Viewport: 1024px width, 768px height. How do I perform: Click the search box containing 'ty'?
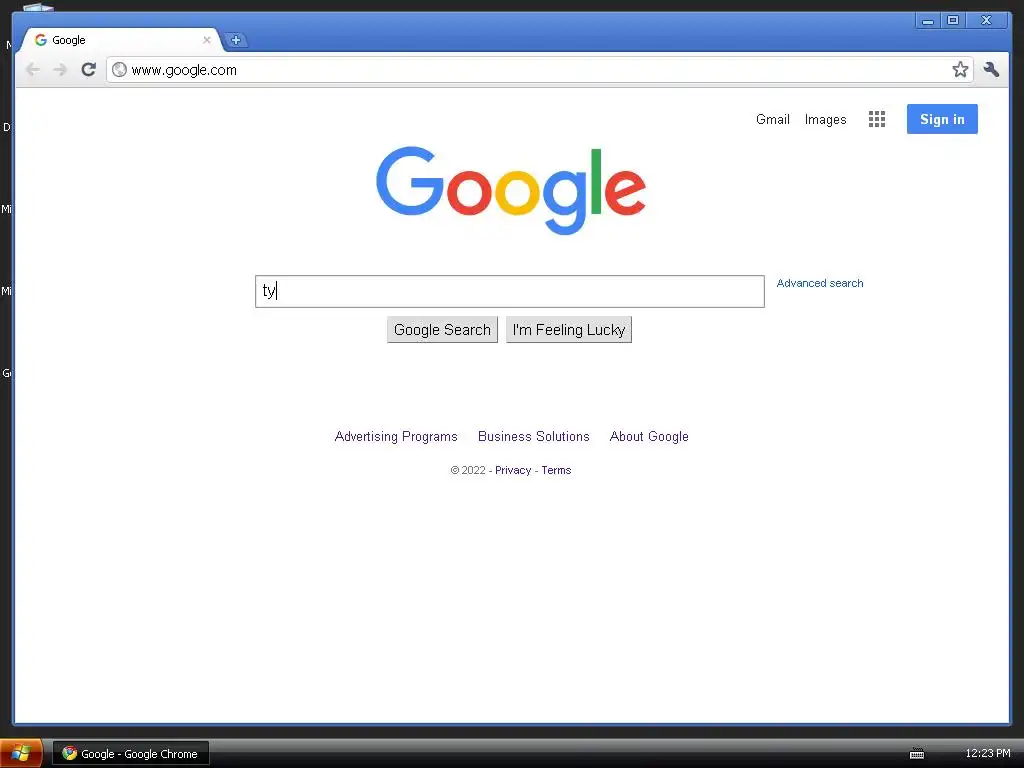509,291
